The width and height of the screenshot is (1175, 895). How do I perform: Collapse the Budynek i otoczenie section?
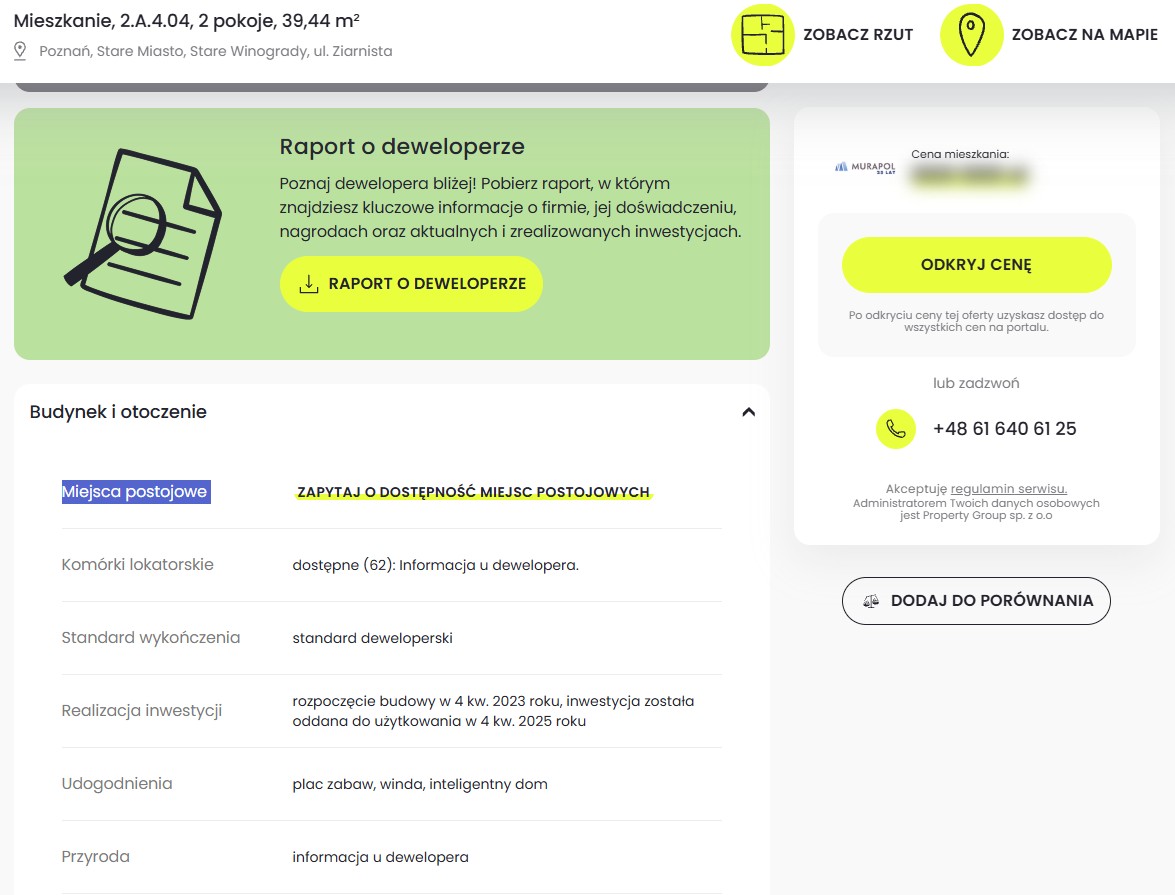click(748, 412)
